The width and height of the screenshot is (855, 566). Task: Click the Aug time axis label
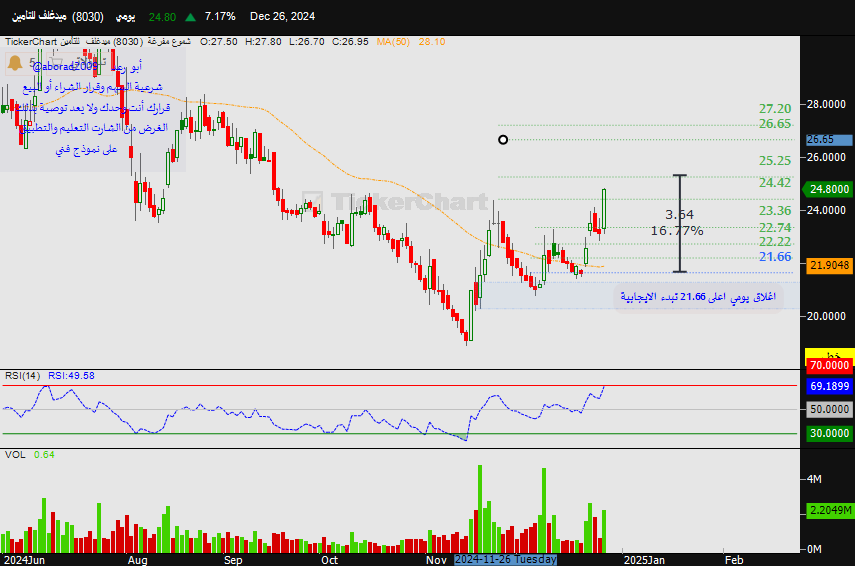coord(137,560)
